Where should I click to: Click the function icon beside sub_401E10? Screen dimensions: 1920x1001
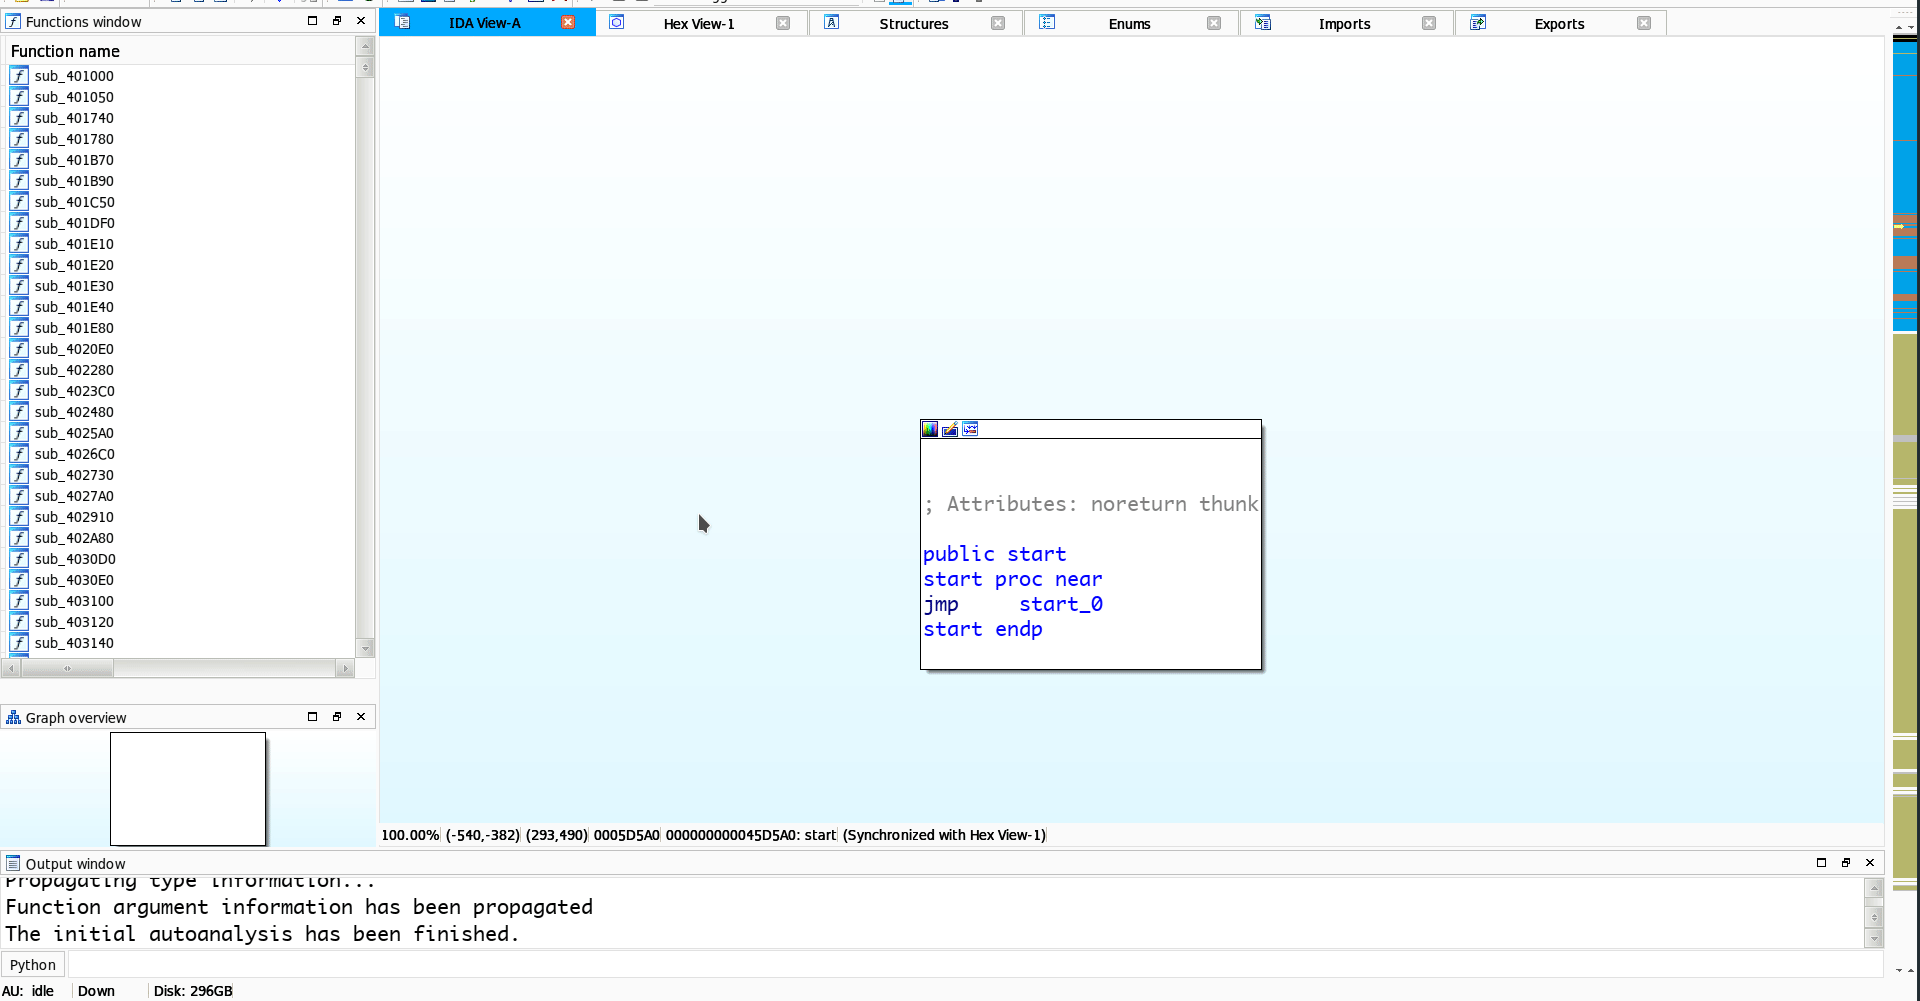(19, 244)
